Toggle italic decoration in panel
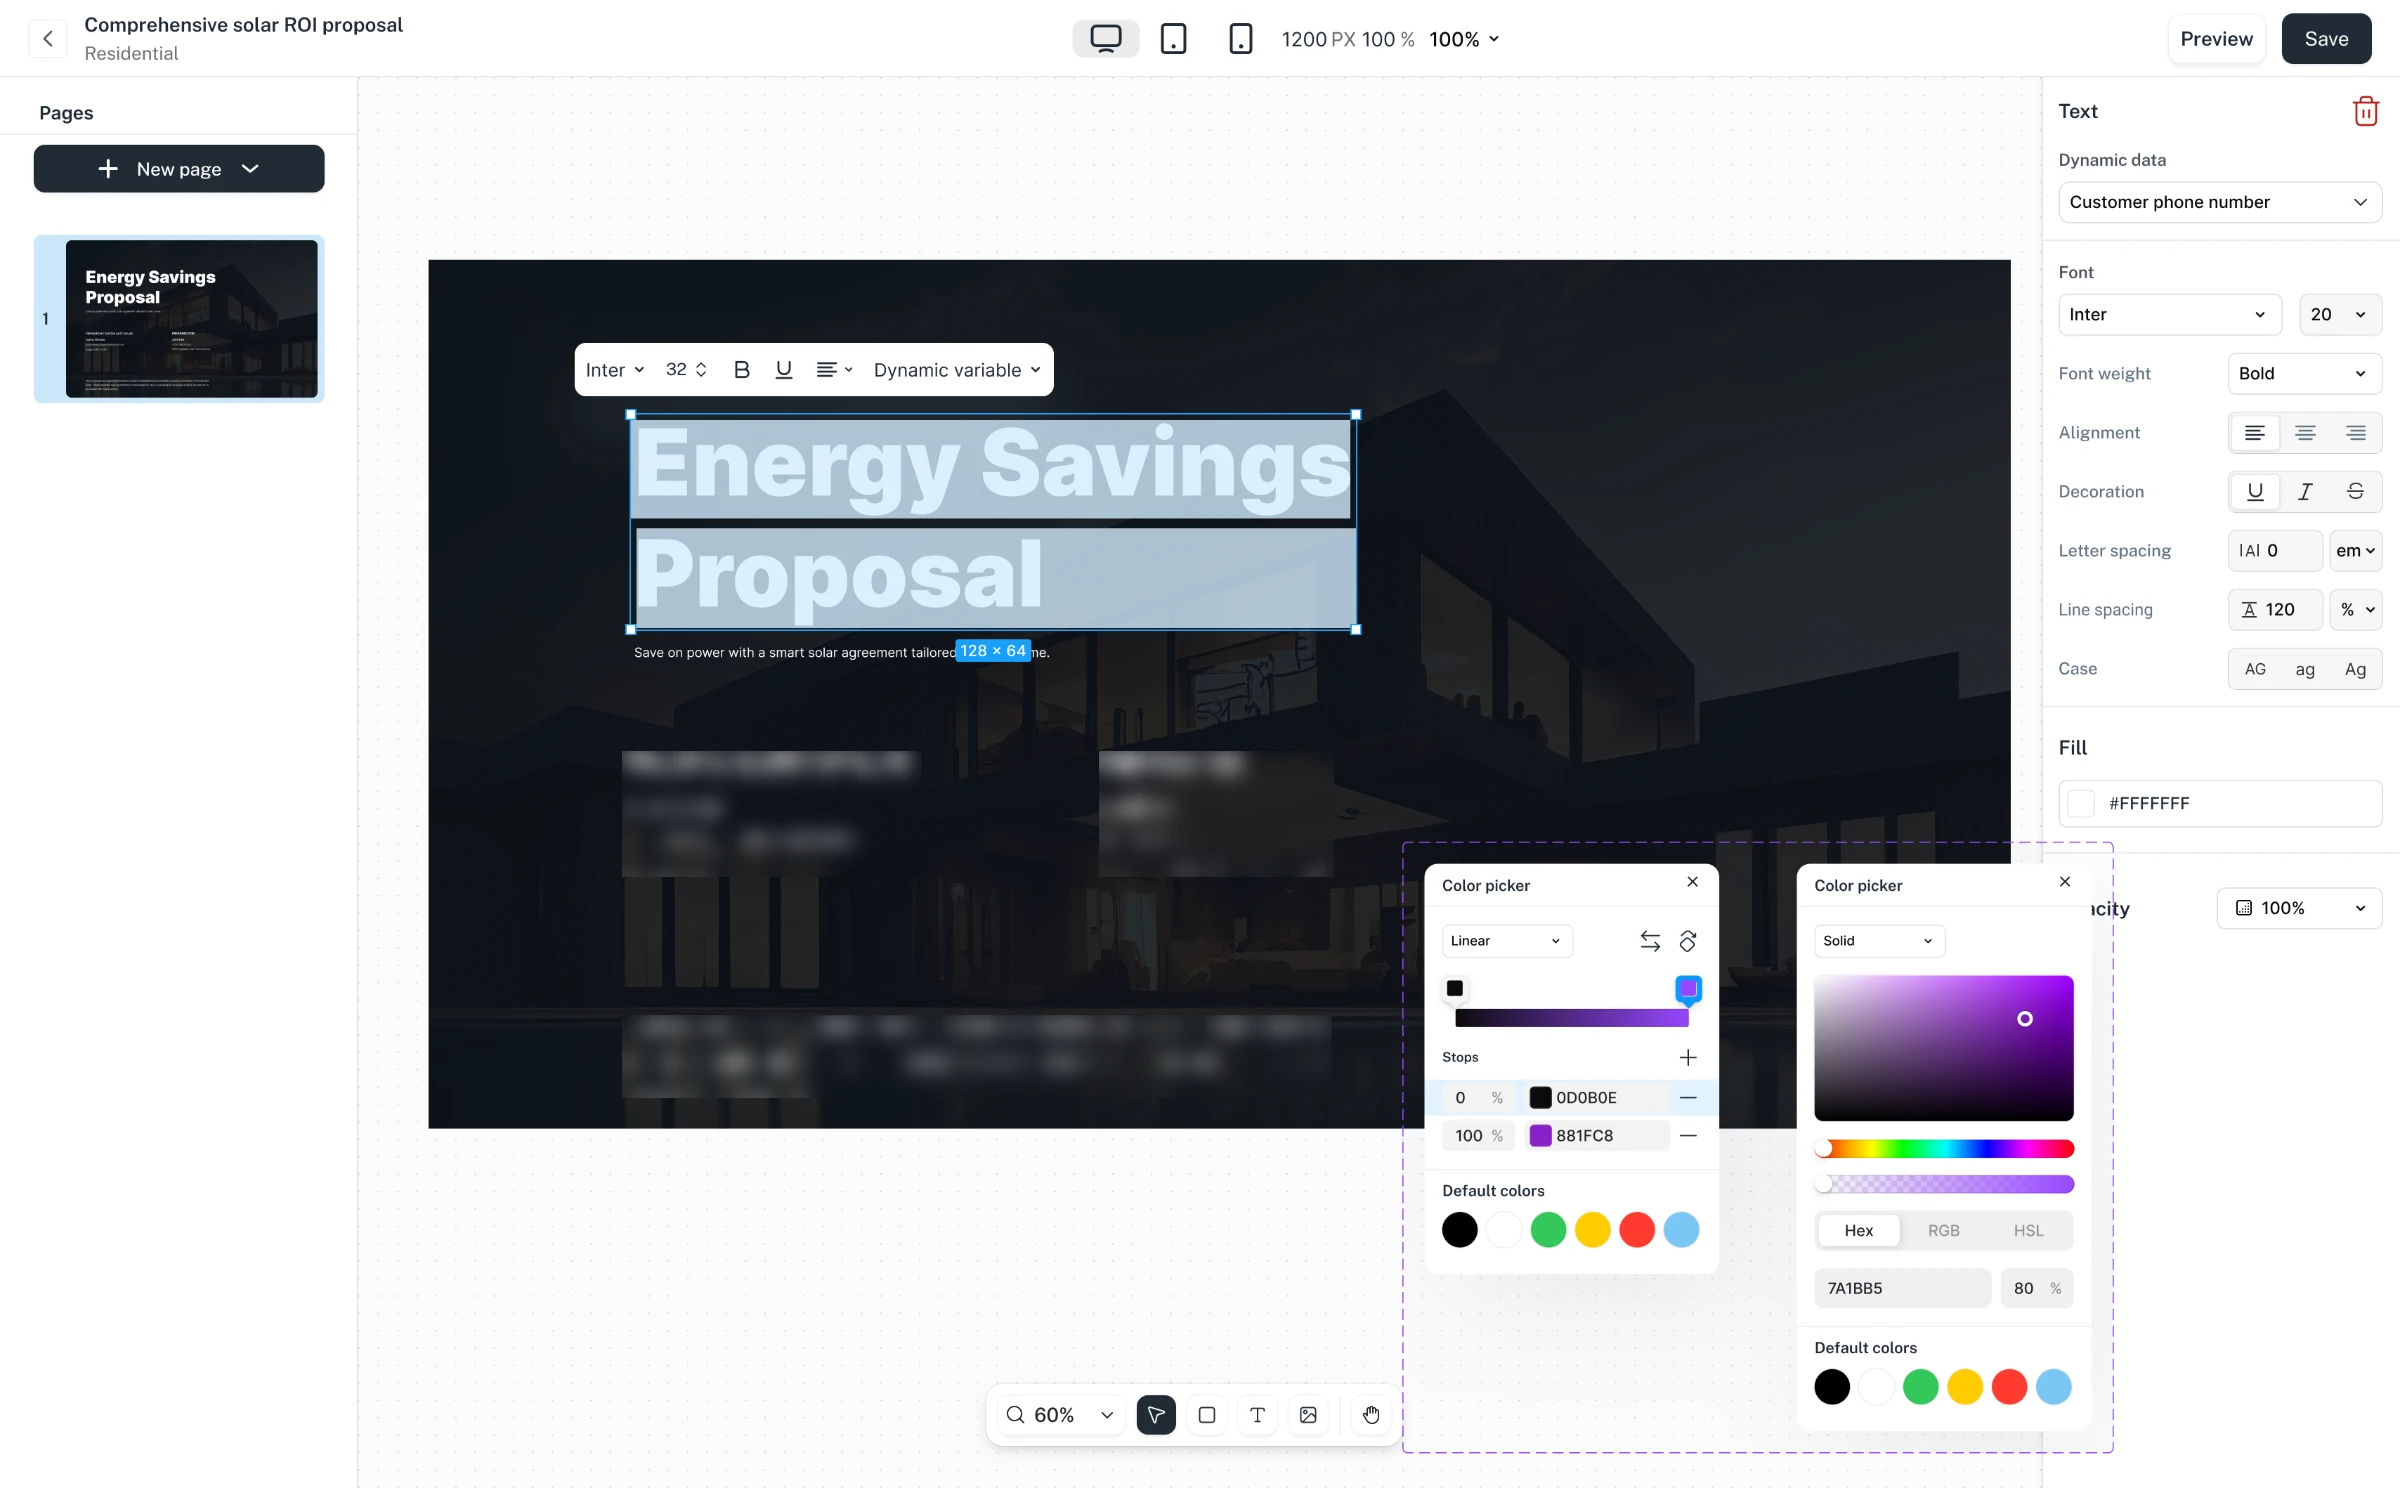This screenshot has height=1488, width=2400. coord(2305,492)
